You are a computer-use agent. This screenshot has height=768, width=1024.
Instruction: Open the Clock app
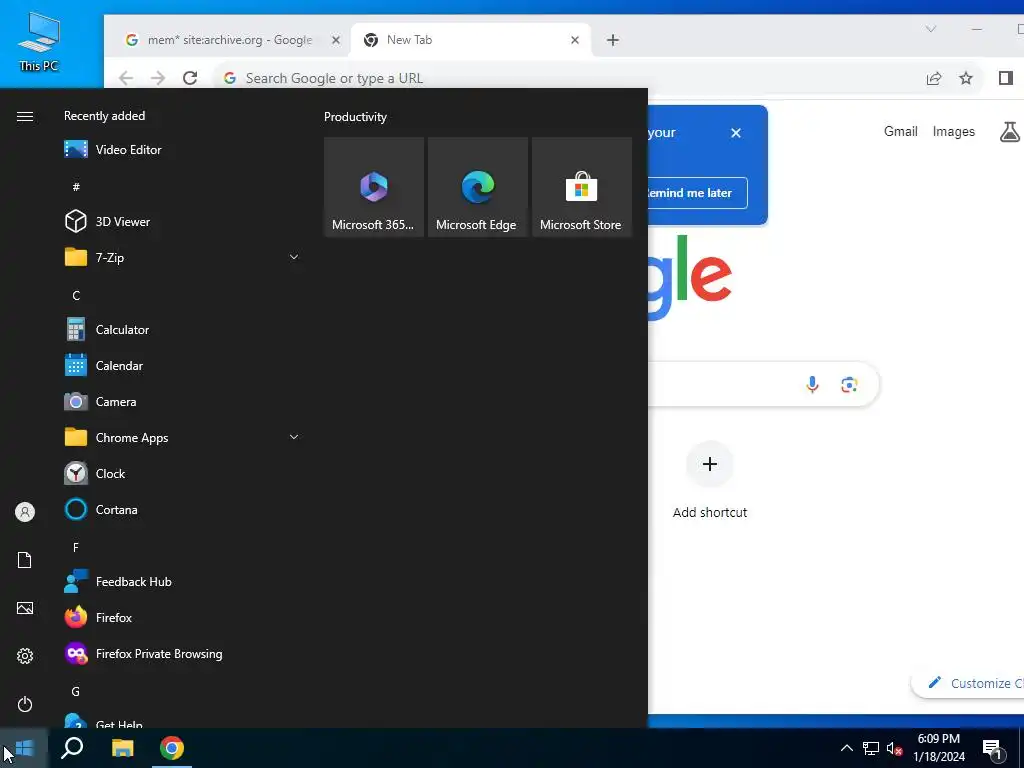pos(180,473)
